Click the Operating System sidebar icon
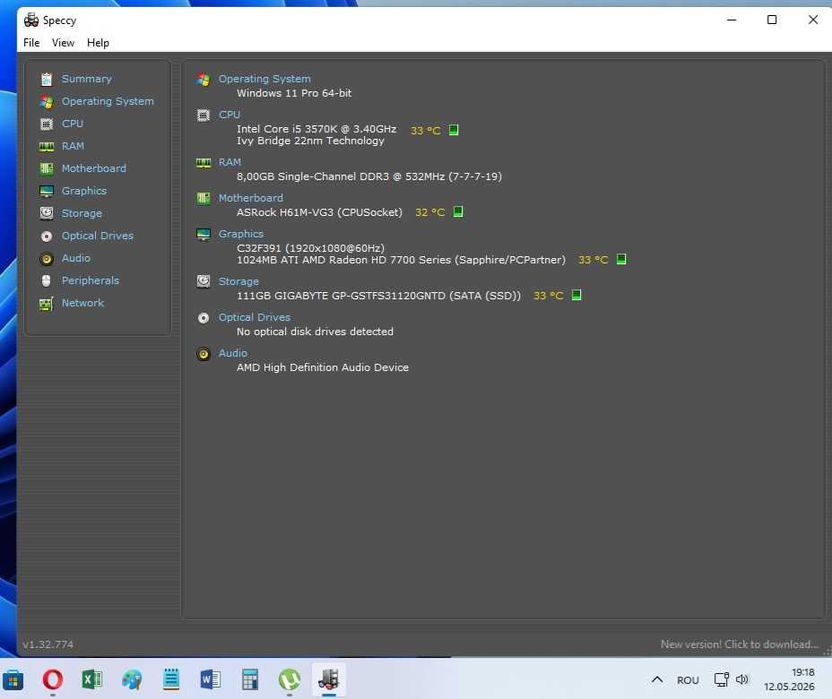This screenshot has width=832, height=699. click(x=46, y=101)
